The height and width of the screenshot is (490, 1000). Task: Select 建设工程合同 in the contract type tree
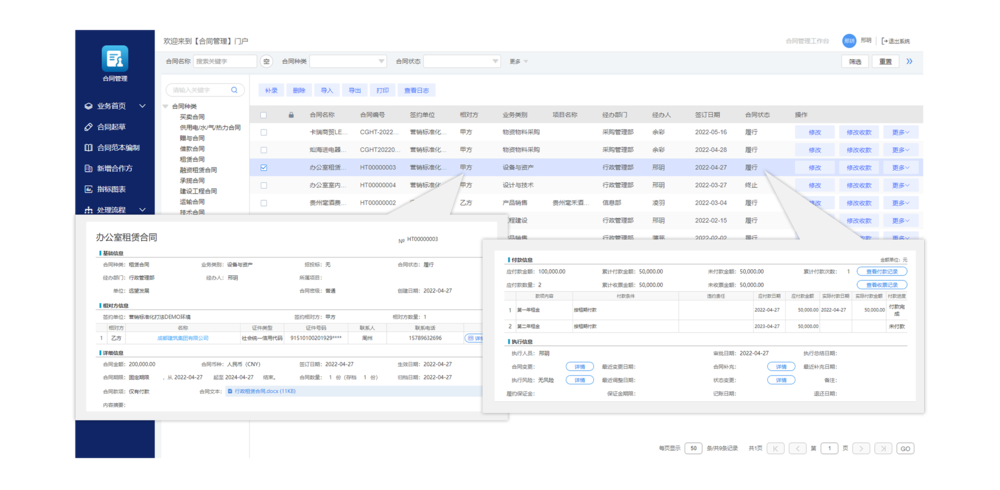pyautogui.click(x=199, y=190)
